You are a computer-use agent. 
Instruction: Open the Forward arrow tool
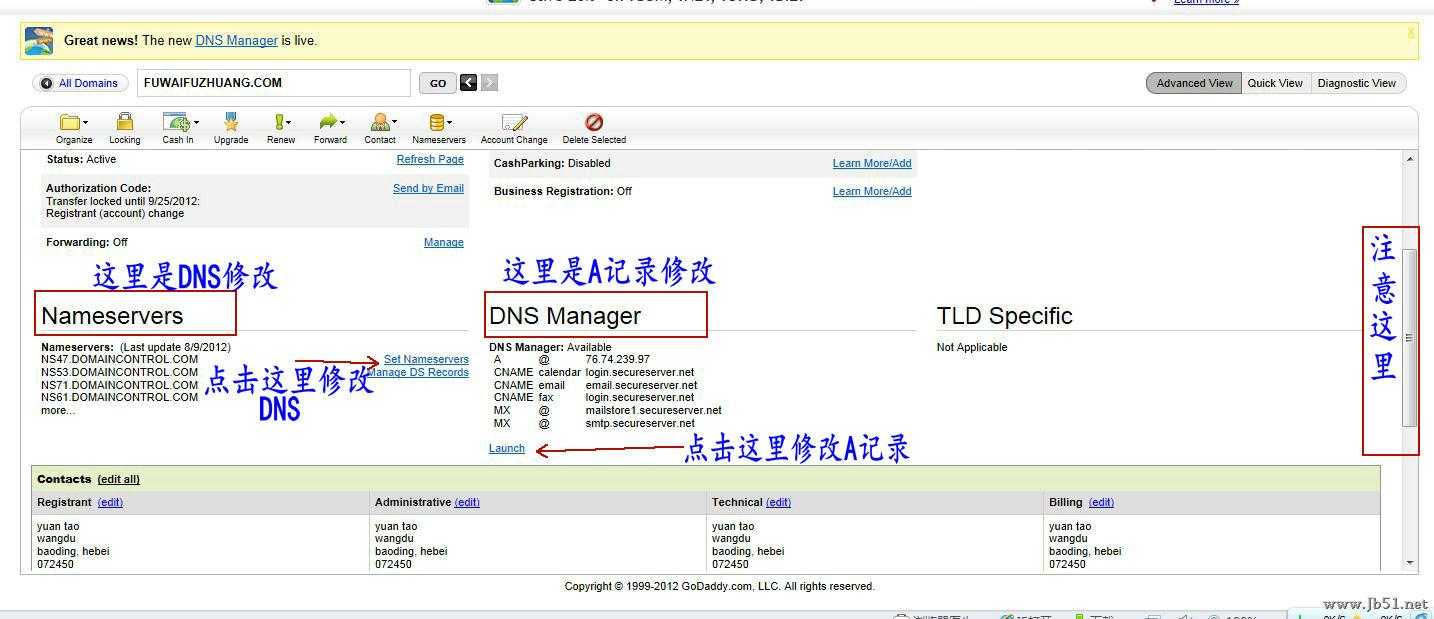pos(330,122)
